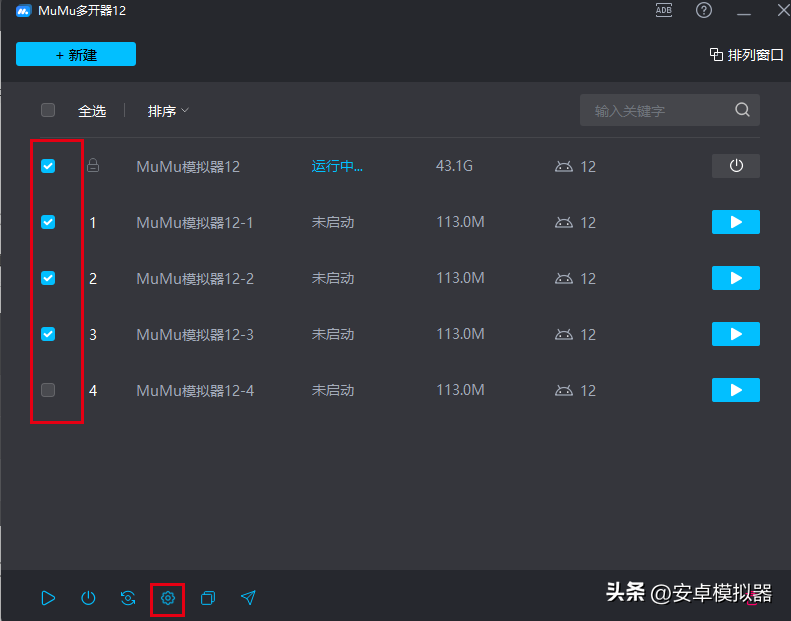Click Android icon in MuMu模拟器12-4 row
The image size is (791, 621).
[x=563, y=390]
